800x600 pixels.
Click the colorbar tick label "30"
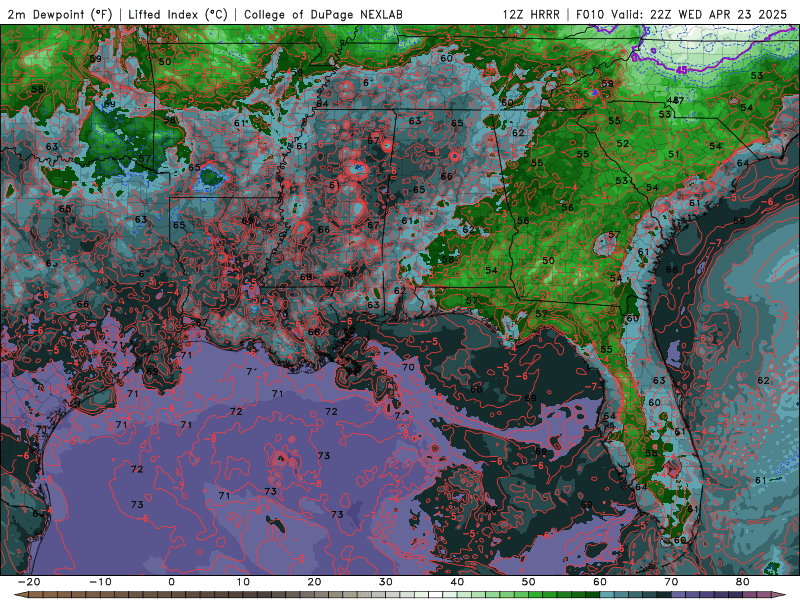click(x=386, y=582)
